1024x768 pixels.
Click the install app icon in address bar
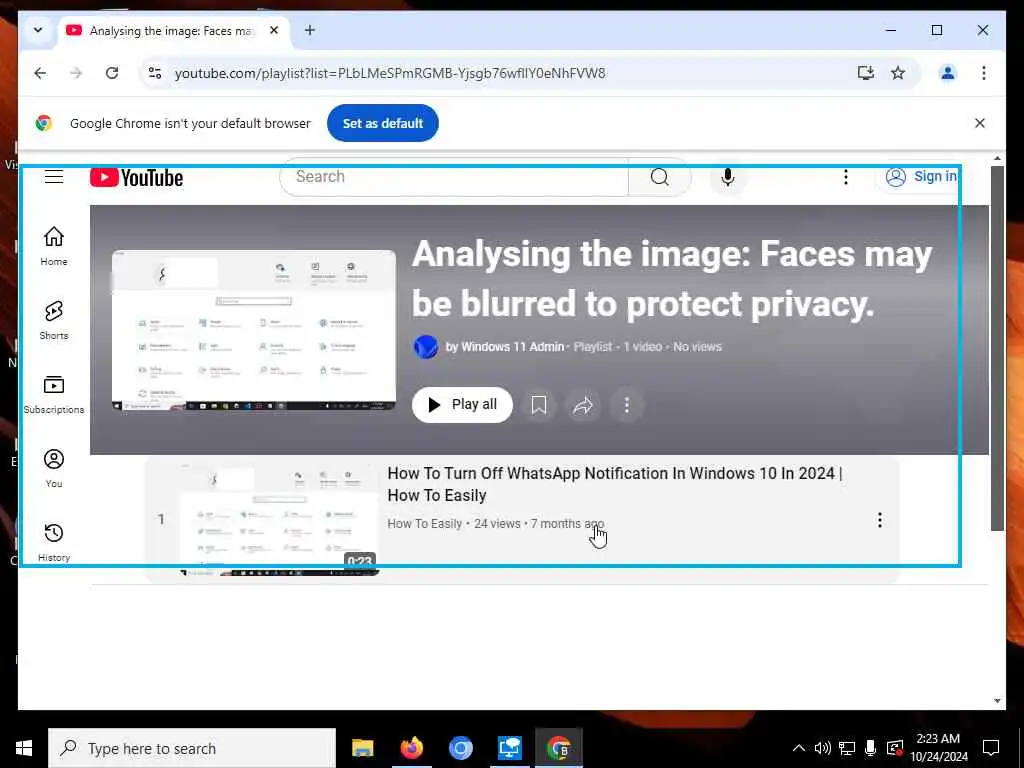click(x=866, y=72)
